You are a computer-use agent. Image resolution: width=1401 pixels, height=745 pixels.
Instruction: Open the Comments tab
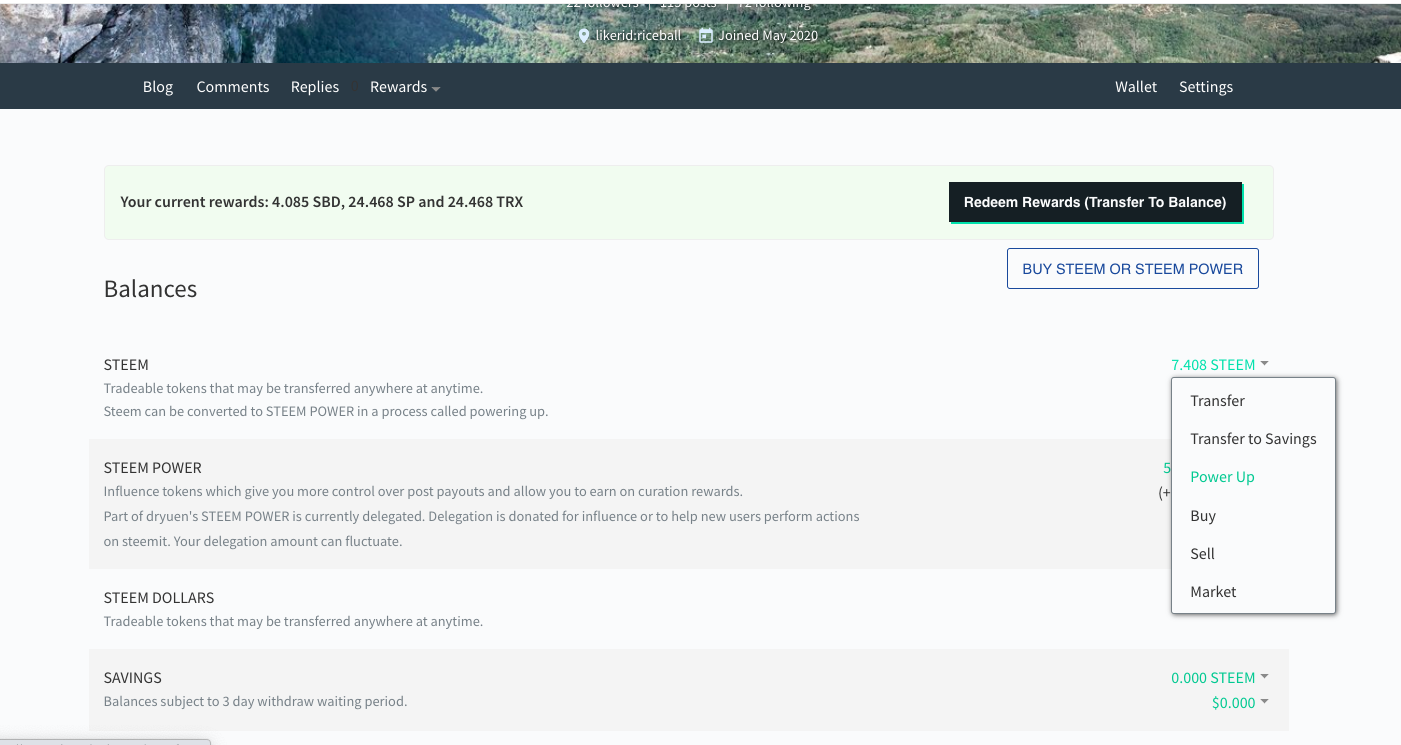[233, 87]
